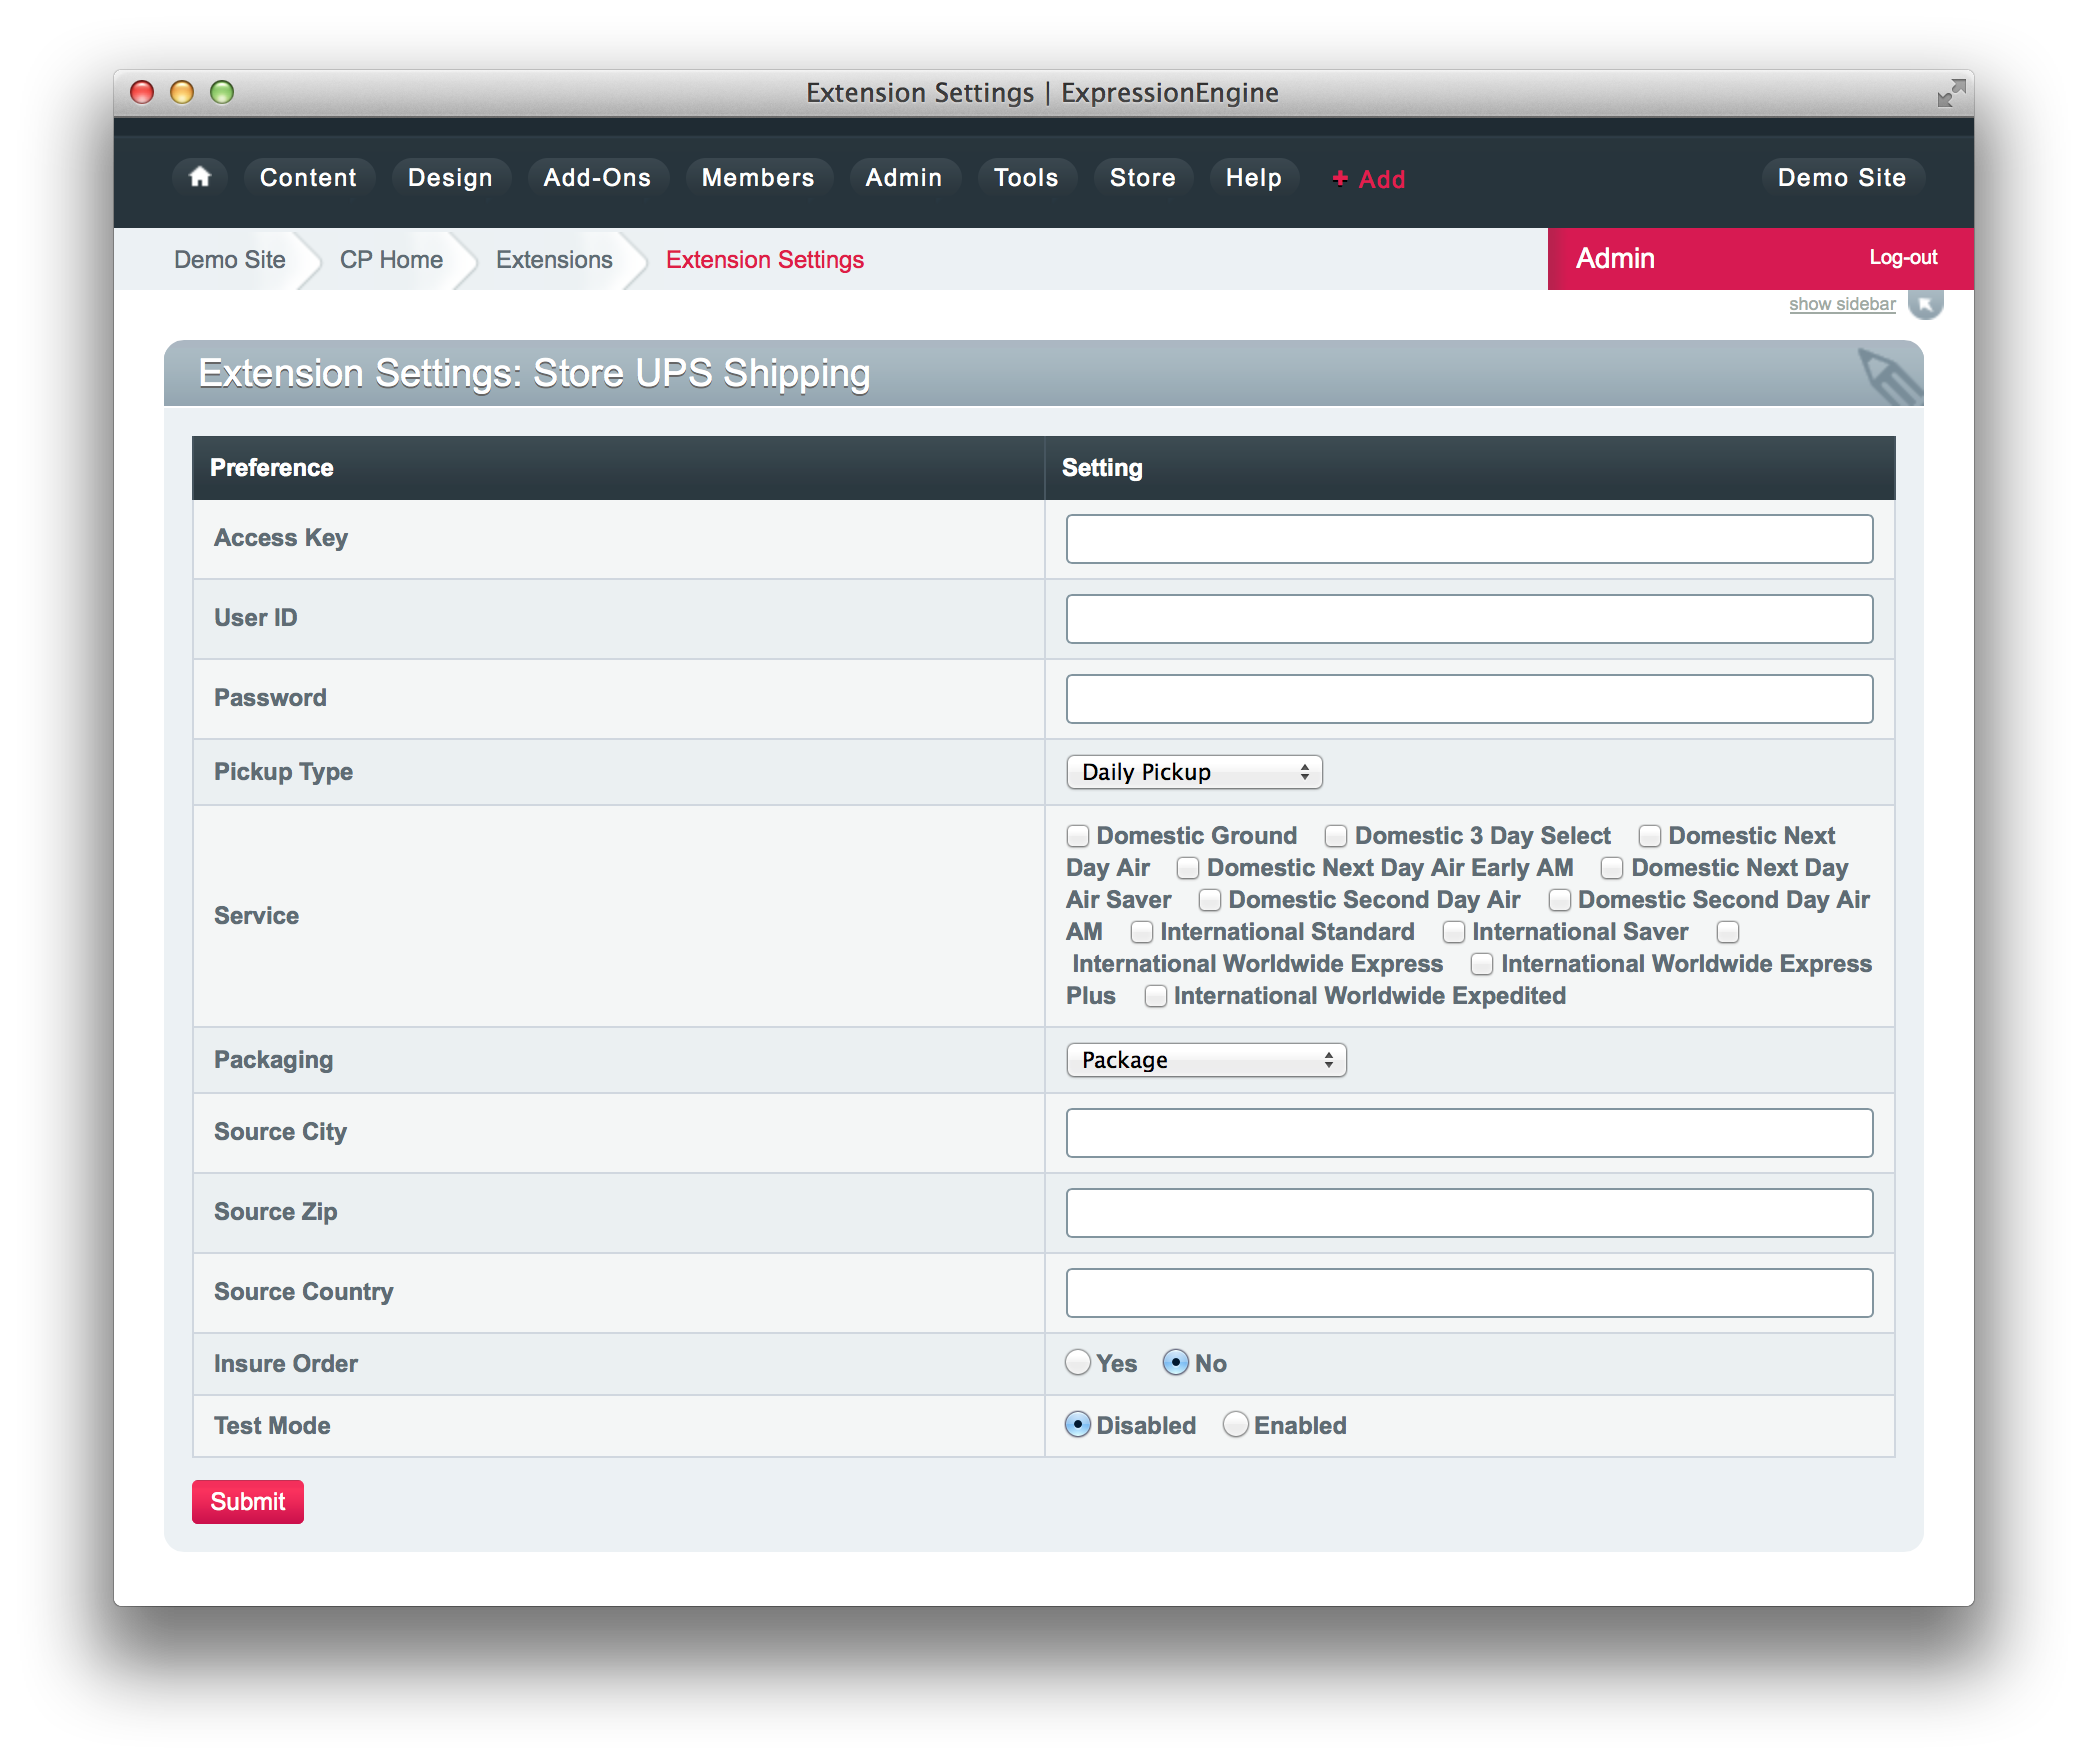Focus the Access Key input field

coord(1469,539)
